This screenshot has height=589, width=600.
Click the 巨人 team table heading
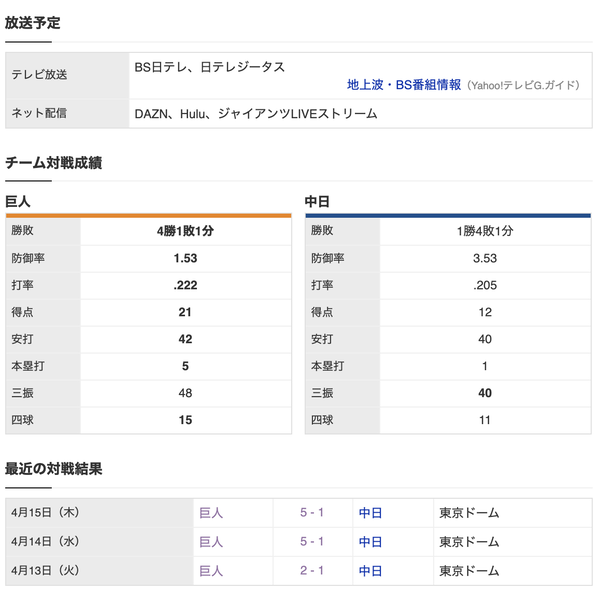click(x=18, y=201)
